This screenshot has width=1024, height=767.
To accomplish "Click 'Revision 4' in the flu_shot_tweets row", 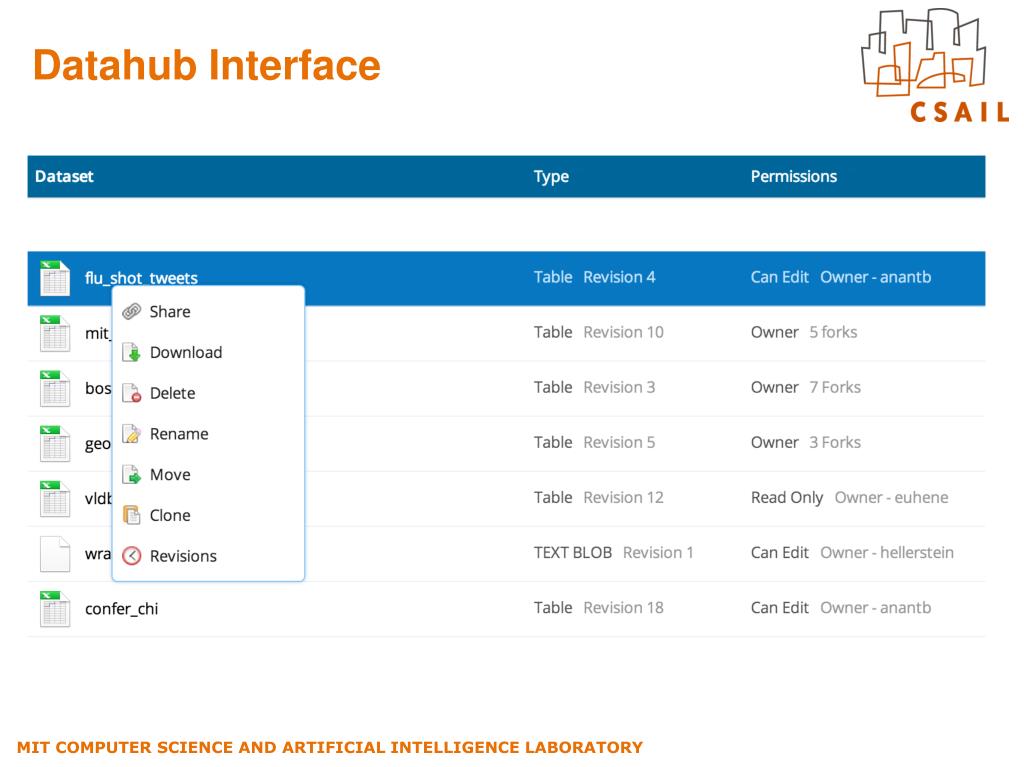I will pos(619,277).
